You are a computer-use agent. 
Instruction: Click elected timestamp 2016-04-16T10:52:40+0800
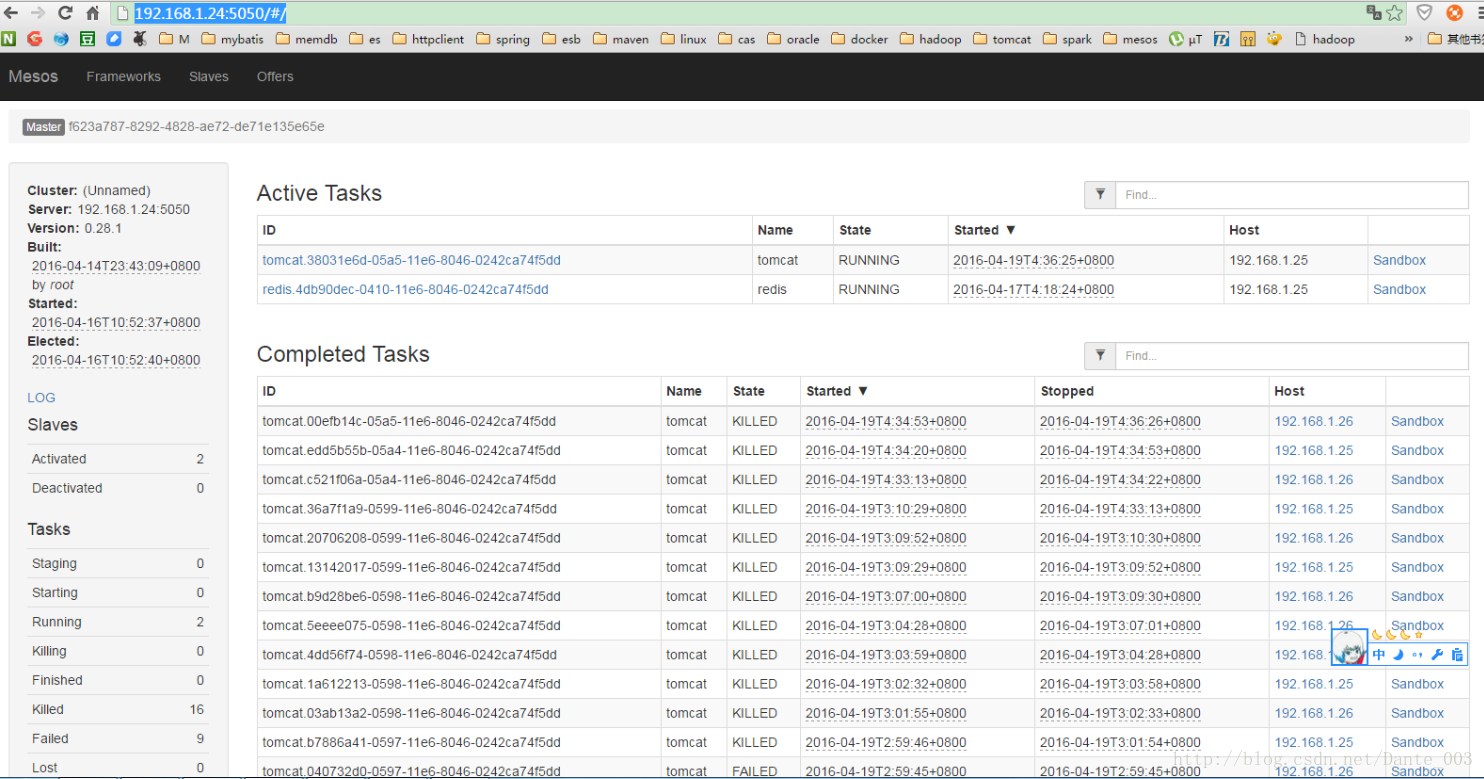pyautogui.click(x=116, y=360)
